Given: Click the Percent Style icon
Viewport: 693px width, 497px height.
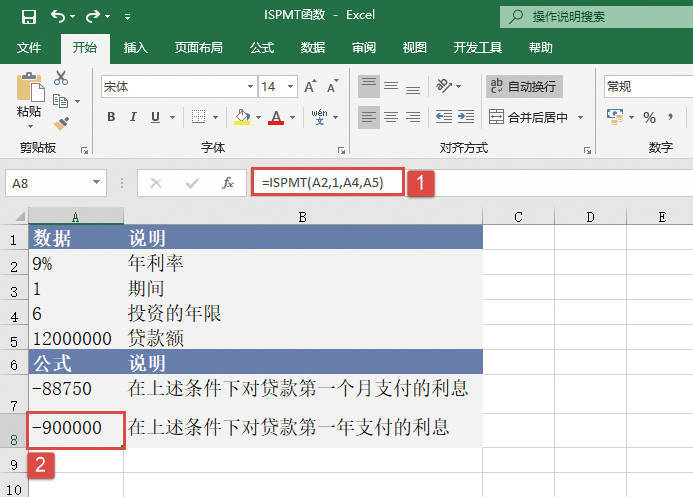Looking at the screenshot, I should point(649,118).
